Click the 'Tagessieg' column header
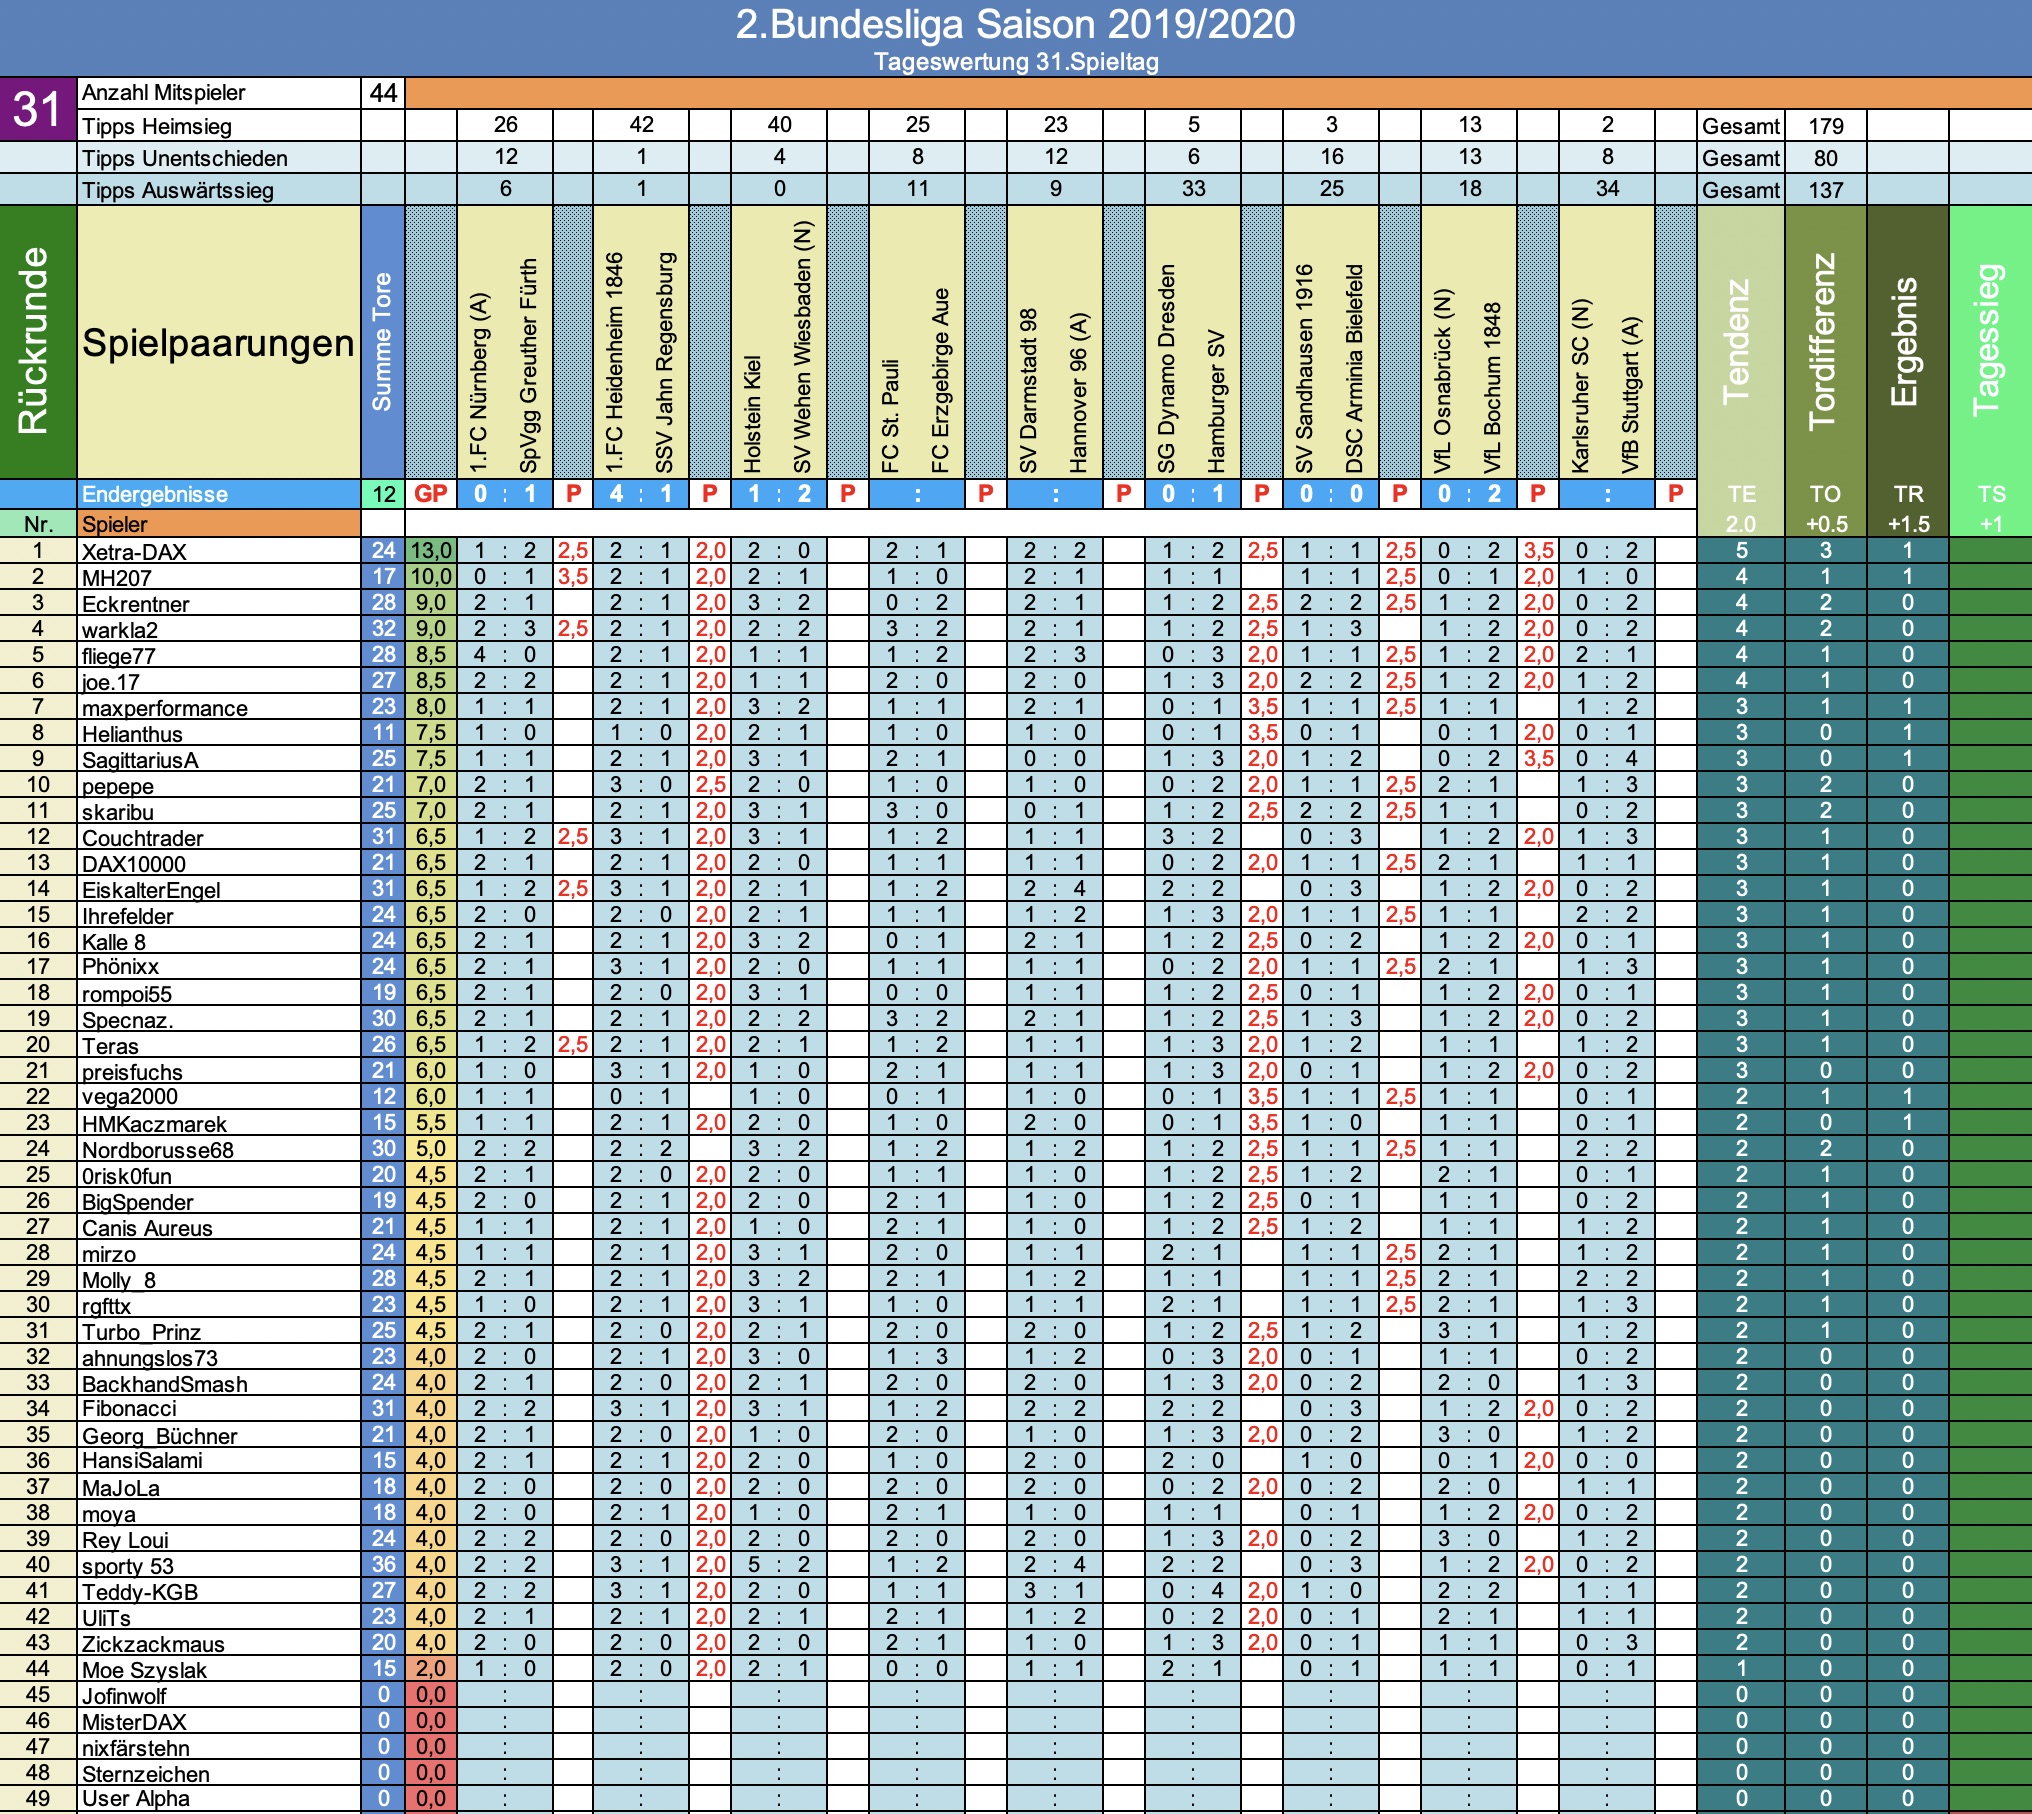The height and width of the screenshot is (1814, 2032). point(1990,341)
